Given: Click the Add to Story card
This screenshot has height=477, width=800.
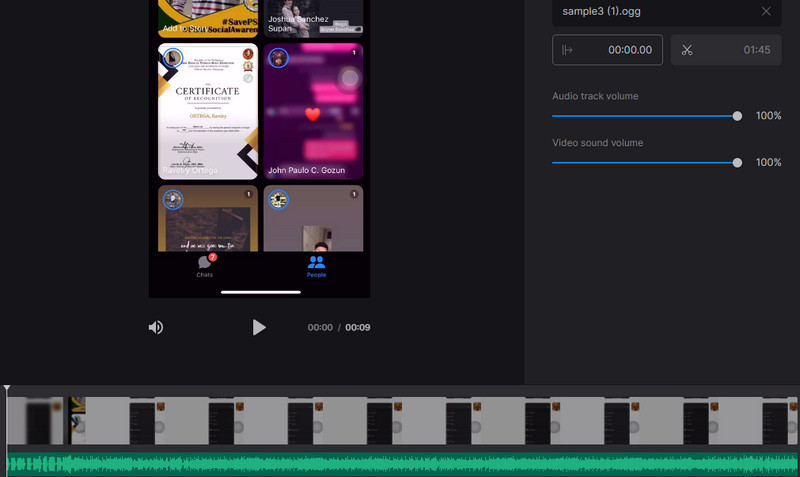Looking at the screenshot, I should click(x=208, y=18).
